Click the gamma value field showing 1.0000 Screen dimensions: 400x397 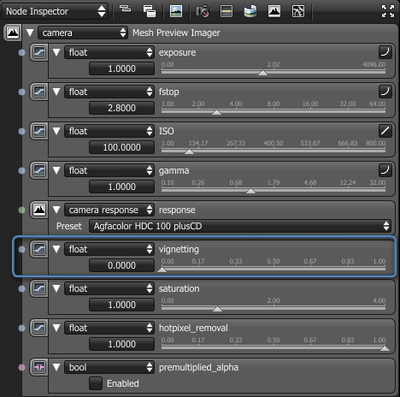click(x=122, y=187)
